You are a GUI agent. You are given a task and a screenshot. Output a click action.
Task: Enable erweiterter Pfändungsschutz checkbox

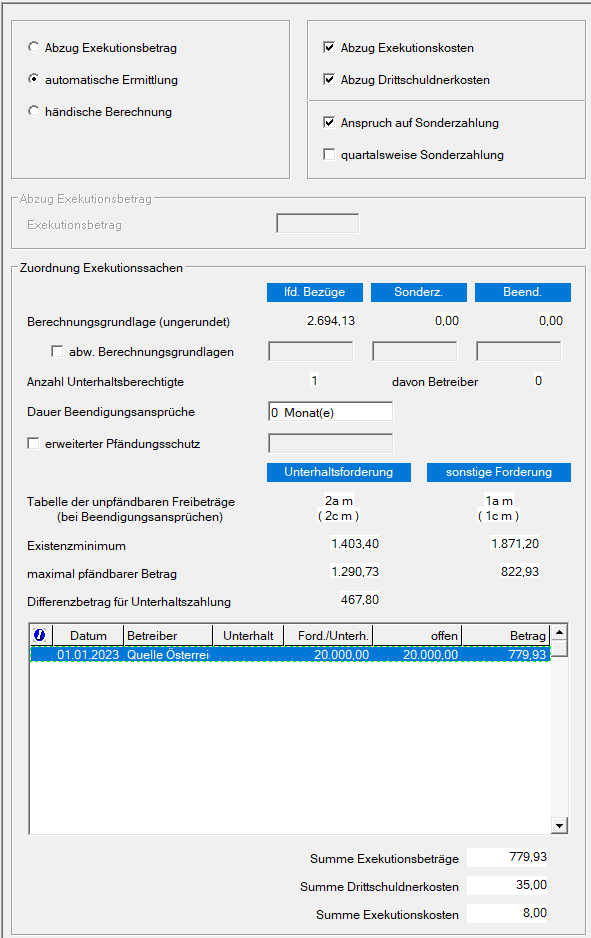click(x=33, y=443)
